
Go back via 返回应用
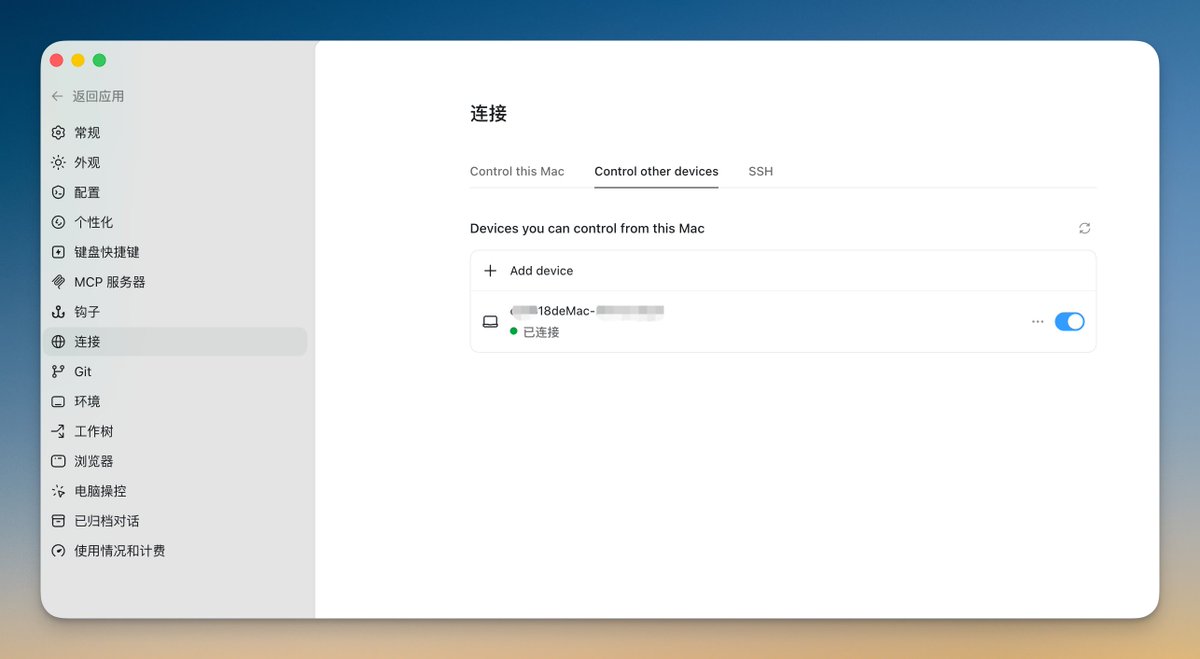pyautogui.click(x=98, y=96)
